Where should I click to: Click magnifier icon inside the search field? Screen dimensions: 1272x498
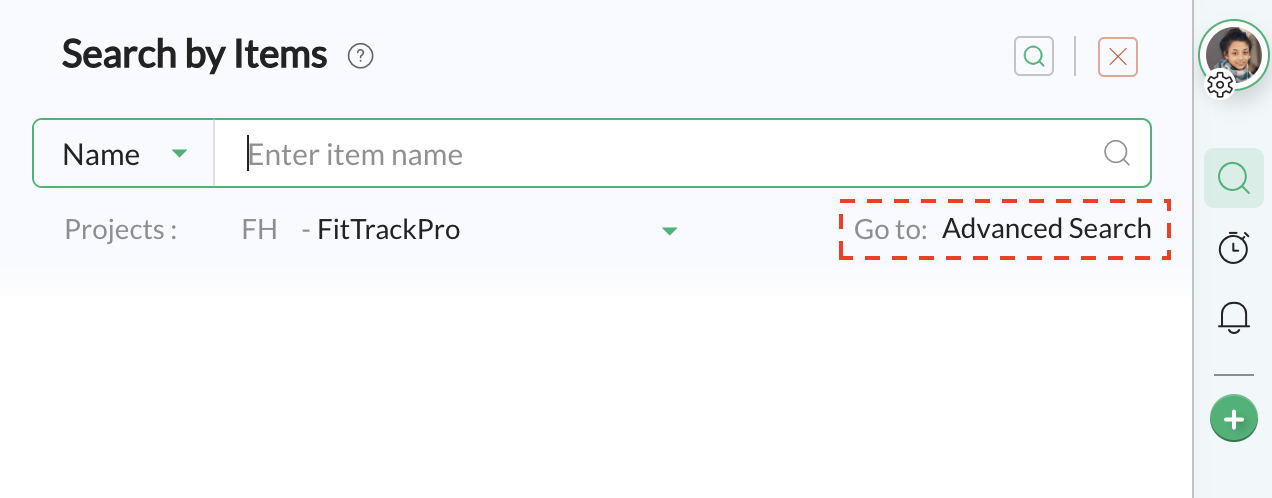coord(1117,153)
